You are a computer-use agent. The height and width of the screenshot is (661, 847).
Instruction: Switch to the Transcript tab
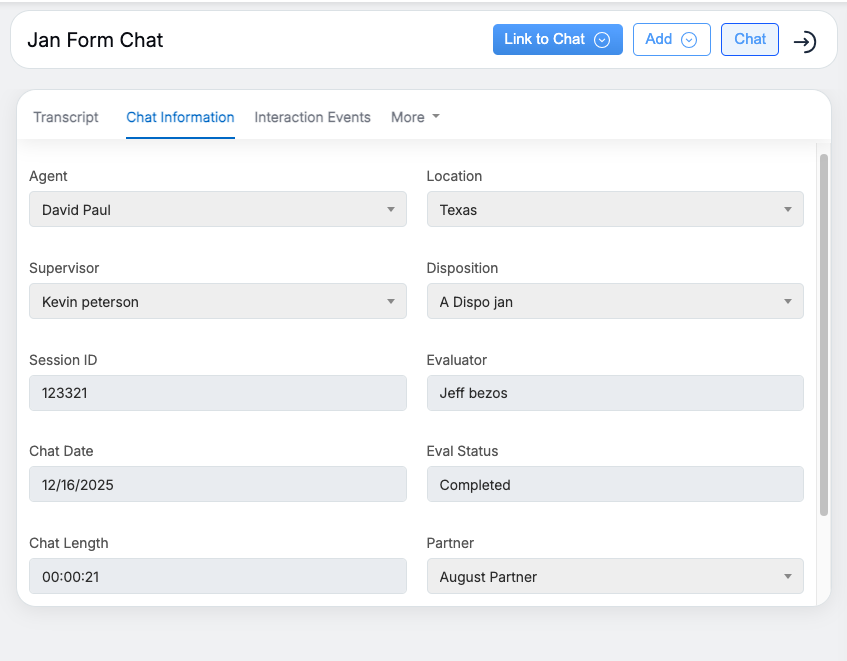[x=66, y=117]
